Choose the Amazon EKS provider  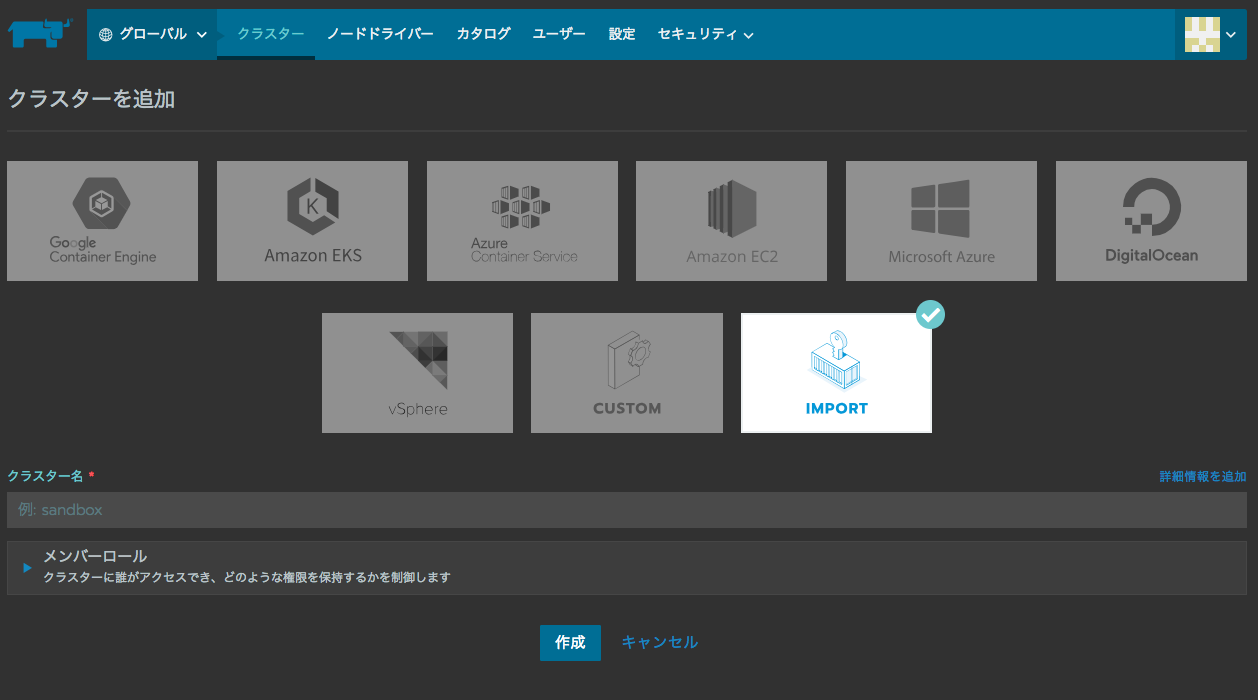click(x=312, y=221)
